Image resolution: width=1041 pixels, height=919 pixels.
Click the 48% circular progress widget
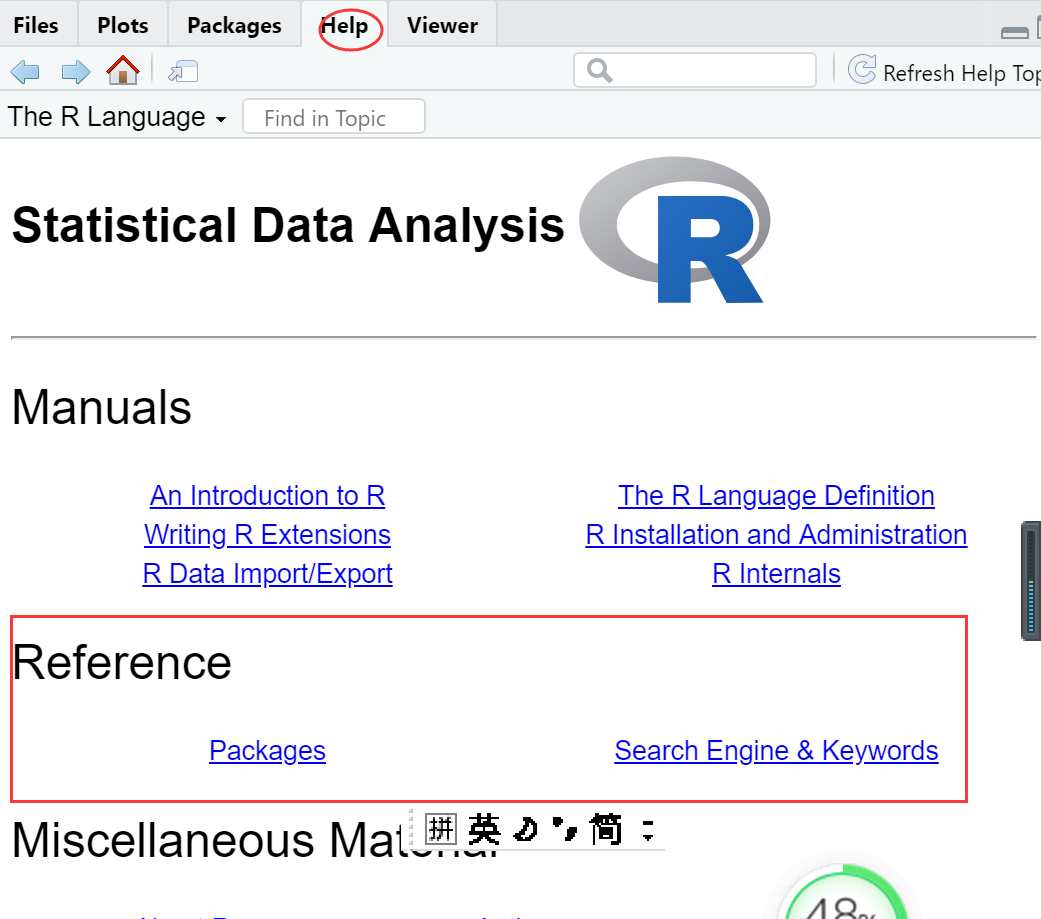(x=842, y=892)
